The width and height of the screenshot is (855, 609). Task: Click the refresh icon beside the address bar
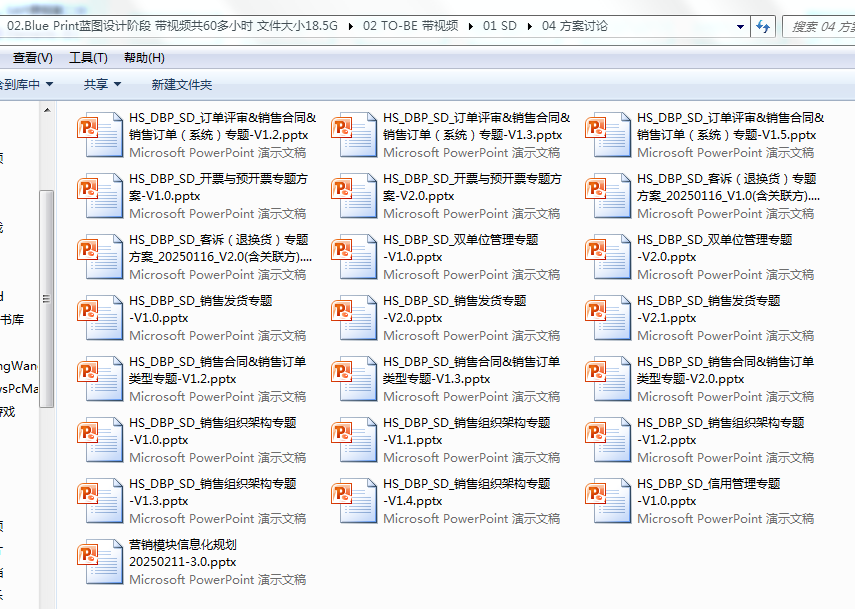tap(762, 26)
